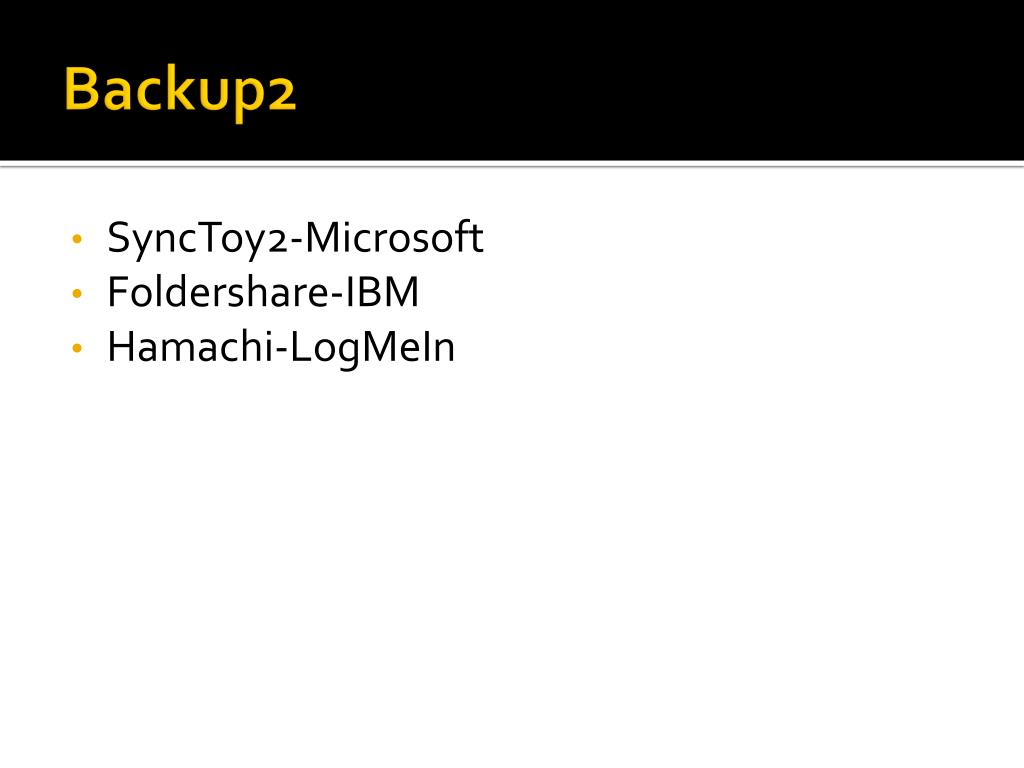
Task: Click the hyphen in Hamachi-LogMeIn
Action: (x=282, y=351)
